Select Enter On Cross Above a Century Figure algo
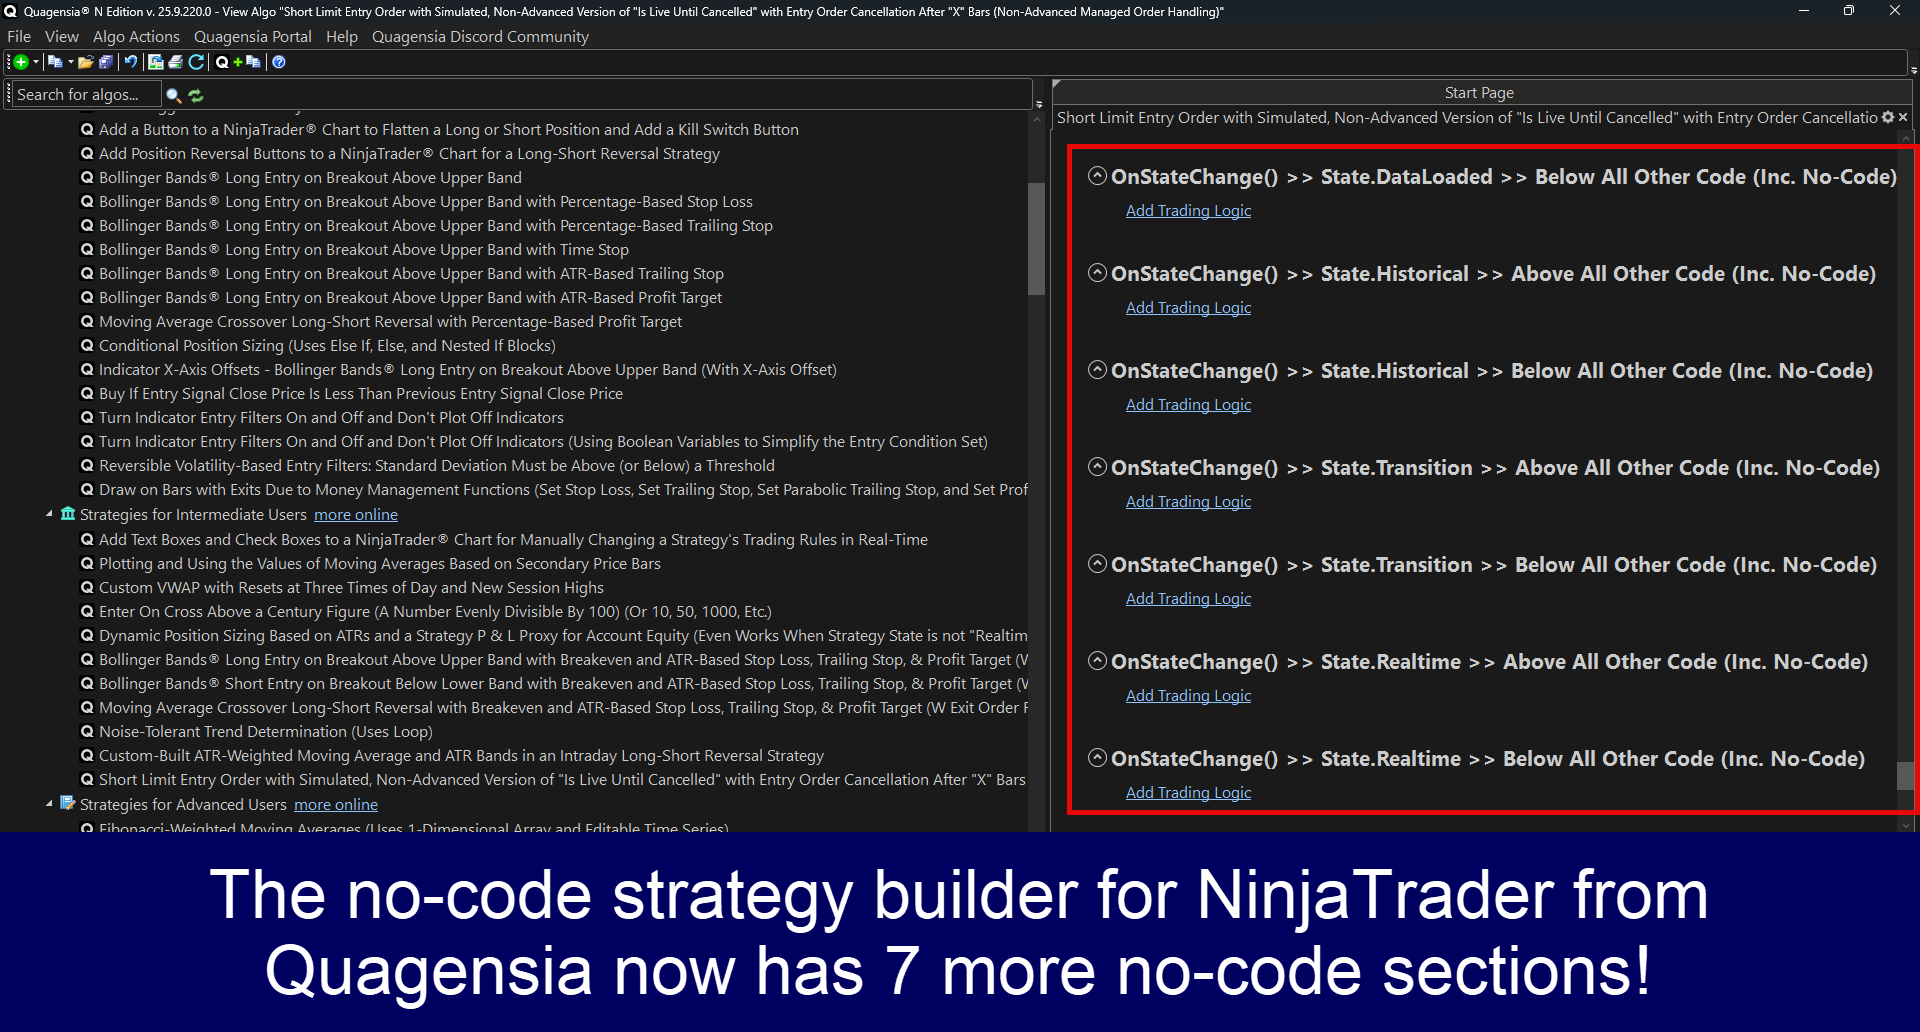 click(x=435, y=611)
